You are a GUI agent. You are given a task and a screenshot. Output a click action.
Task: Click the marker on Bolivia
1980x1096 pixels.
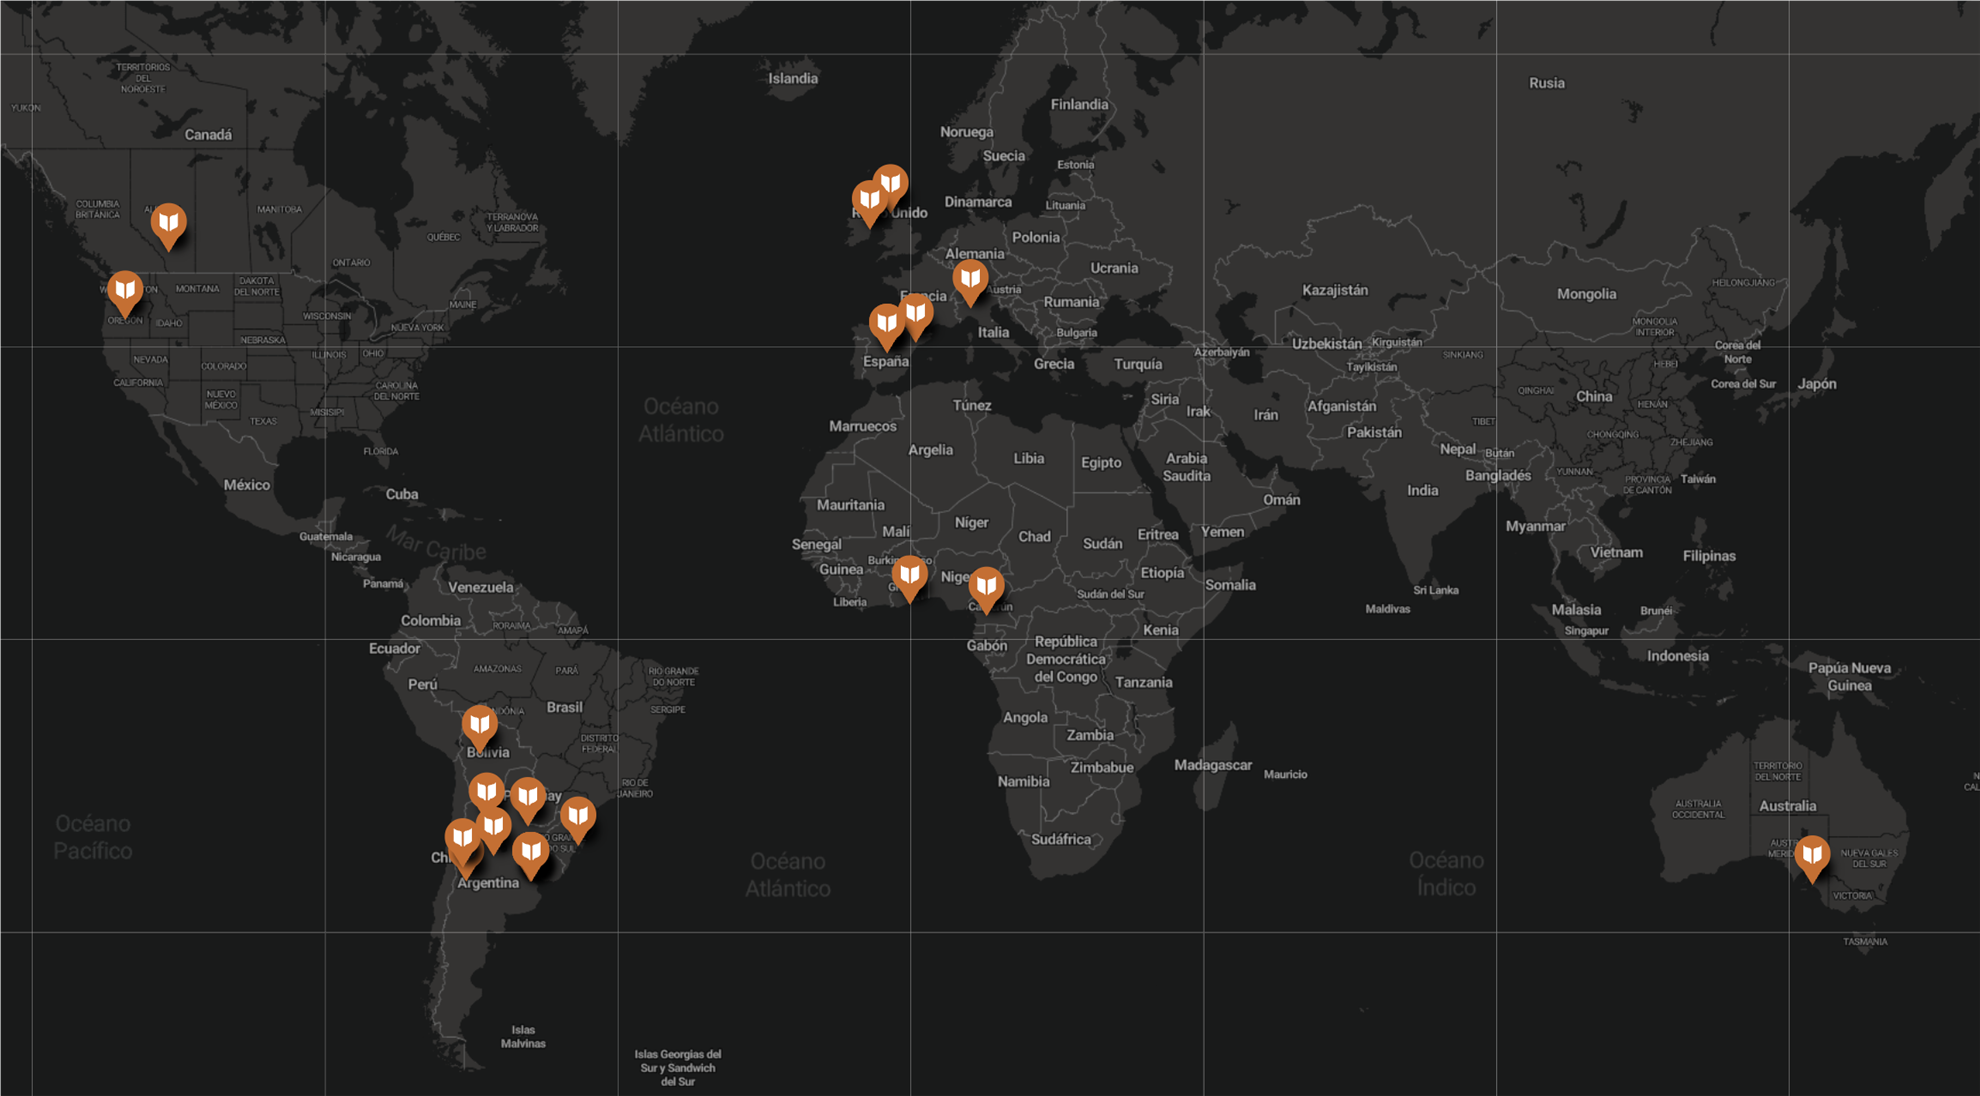[x=480, y=726]
